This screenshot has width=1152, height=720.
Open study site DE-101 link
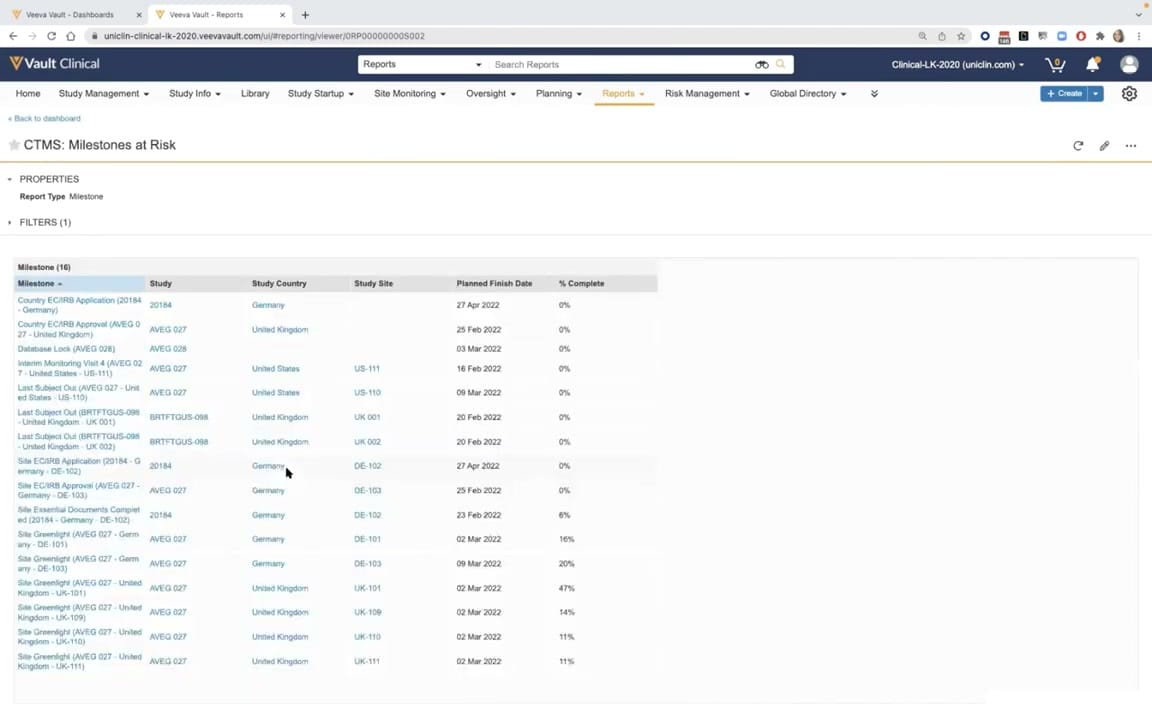(367, 539)
